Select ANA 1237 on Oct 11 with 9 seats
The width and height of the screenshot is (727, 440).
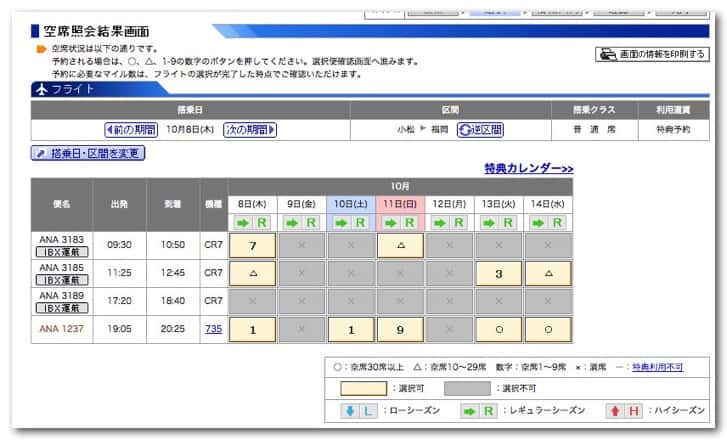(401, 330)
